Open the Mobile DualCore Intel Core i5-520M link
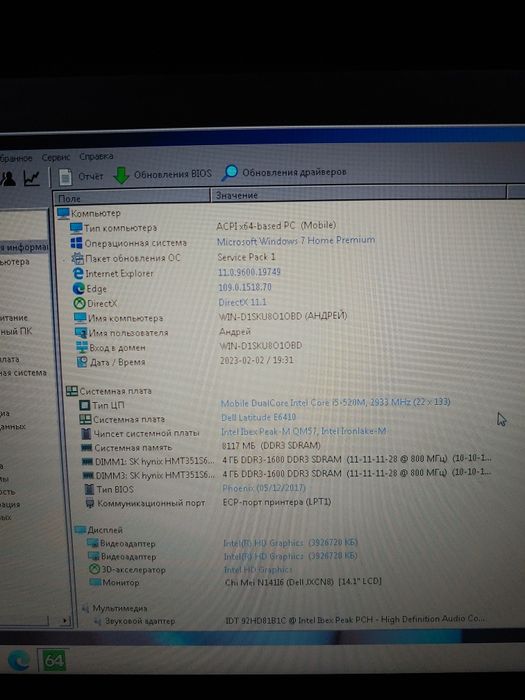Image resolution: width=525 pixels, height=700 pixels. pyautogui.click(x=335, y=402)
